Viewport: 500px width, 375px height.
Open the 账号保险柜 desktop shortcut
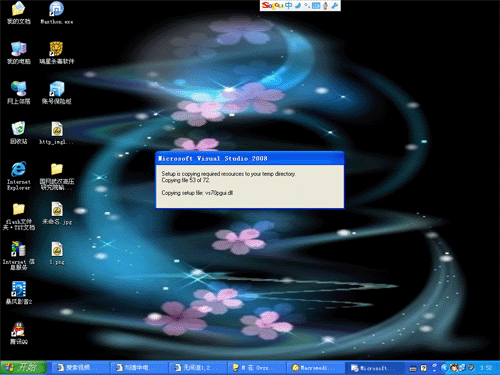pos(56,93)
